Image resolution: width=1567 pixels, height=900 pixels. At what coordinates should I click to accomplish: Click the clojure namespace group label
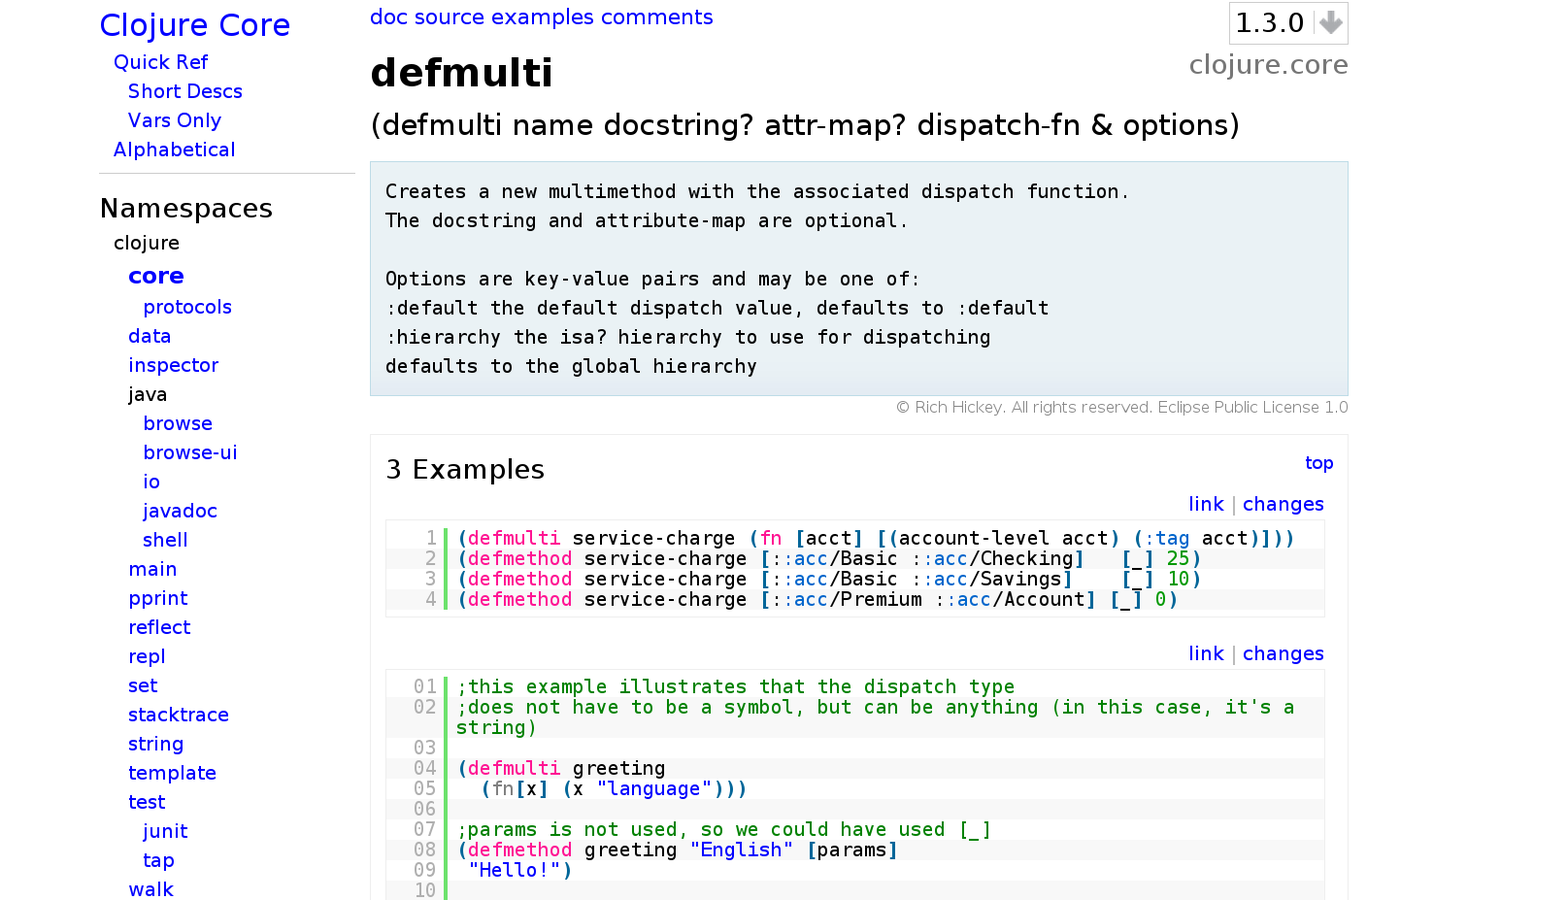tap(146, 243)
